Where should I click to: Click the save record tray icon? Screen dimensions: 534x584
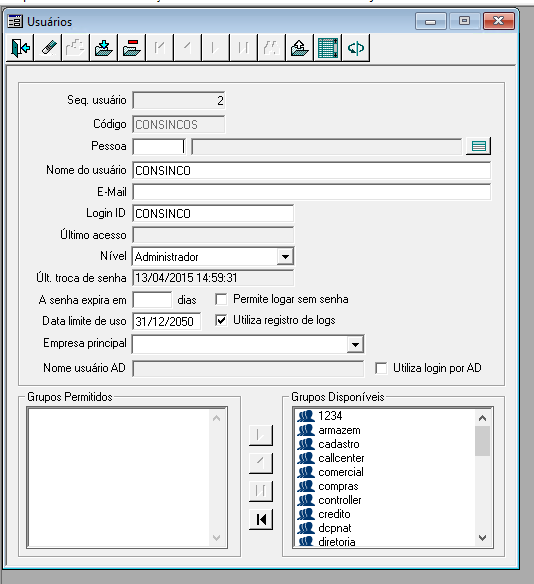pos(104,48)
